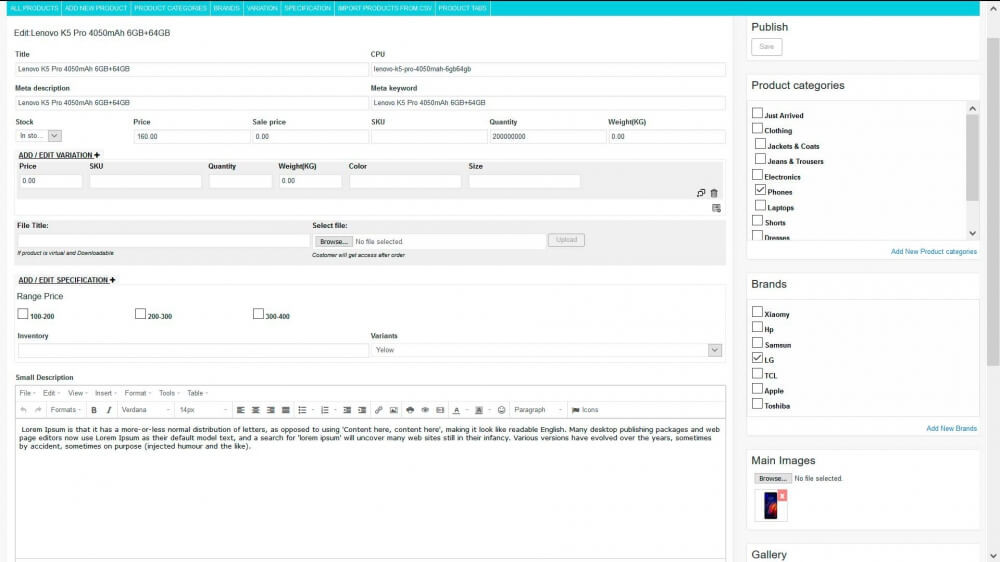Viewport: 1000px width, 562px height.
Task: Click the category list scroll-down arrow
Action: [x=972, y=233]
